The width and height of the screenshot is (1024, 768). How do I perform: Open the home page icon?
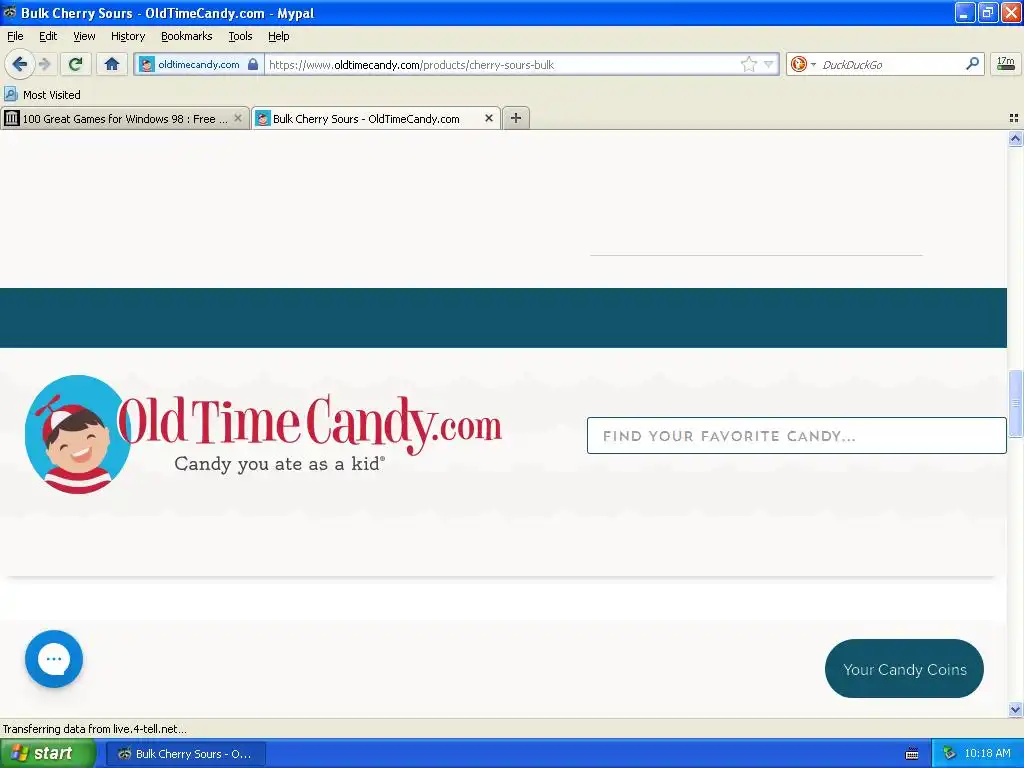(112, 64)
